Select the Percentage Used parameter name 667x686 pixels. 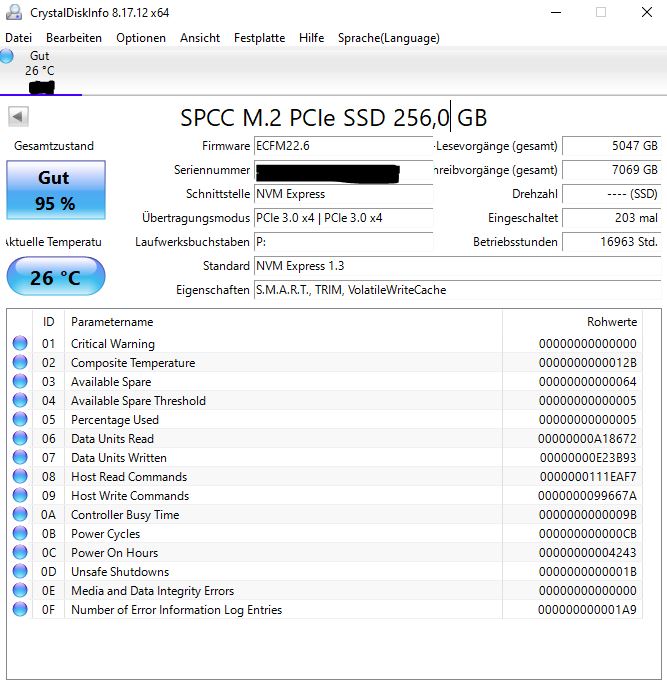[115, 420]
